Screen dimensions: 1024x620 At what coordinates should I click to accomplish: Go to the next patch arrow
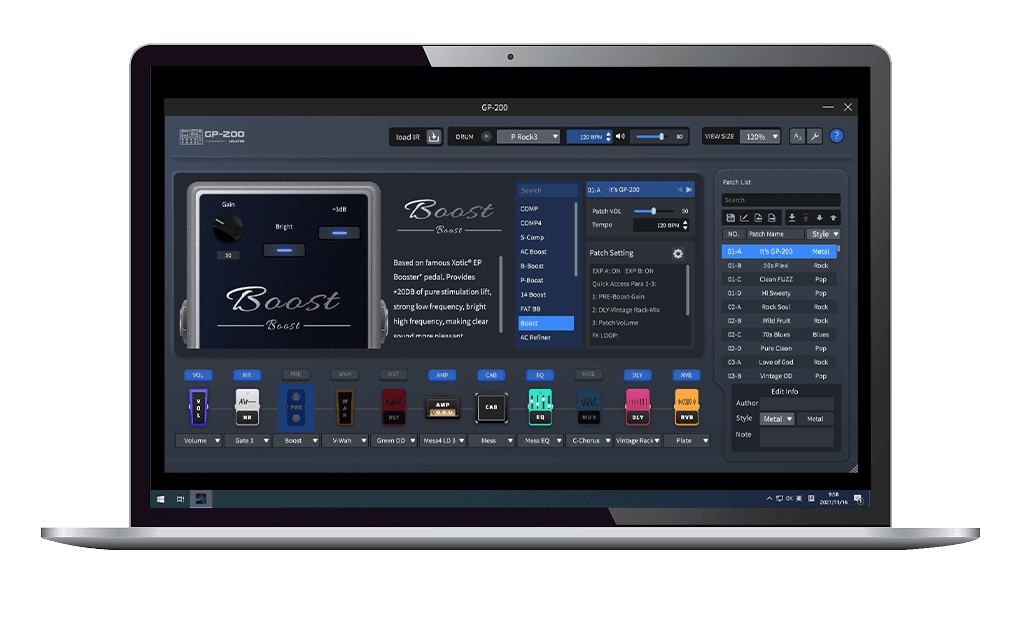(x=688, y=189)
